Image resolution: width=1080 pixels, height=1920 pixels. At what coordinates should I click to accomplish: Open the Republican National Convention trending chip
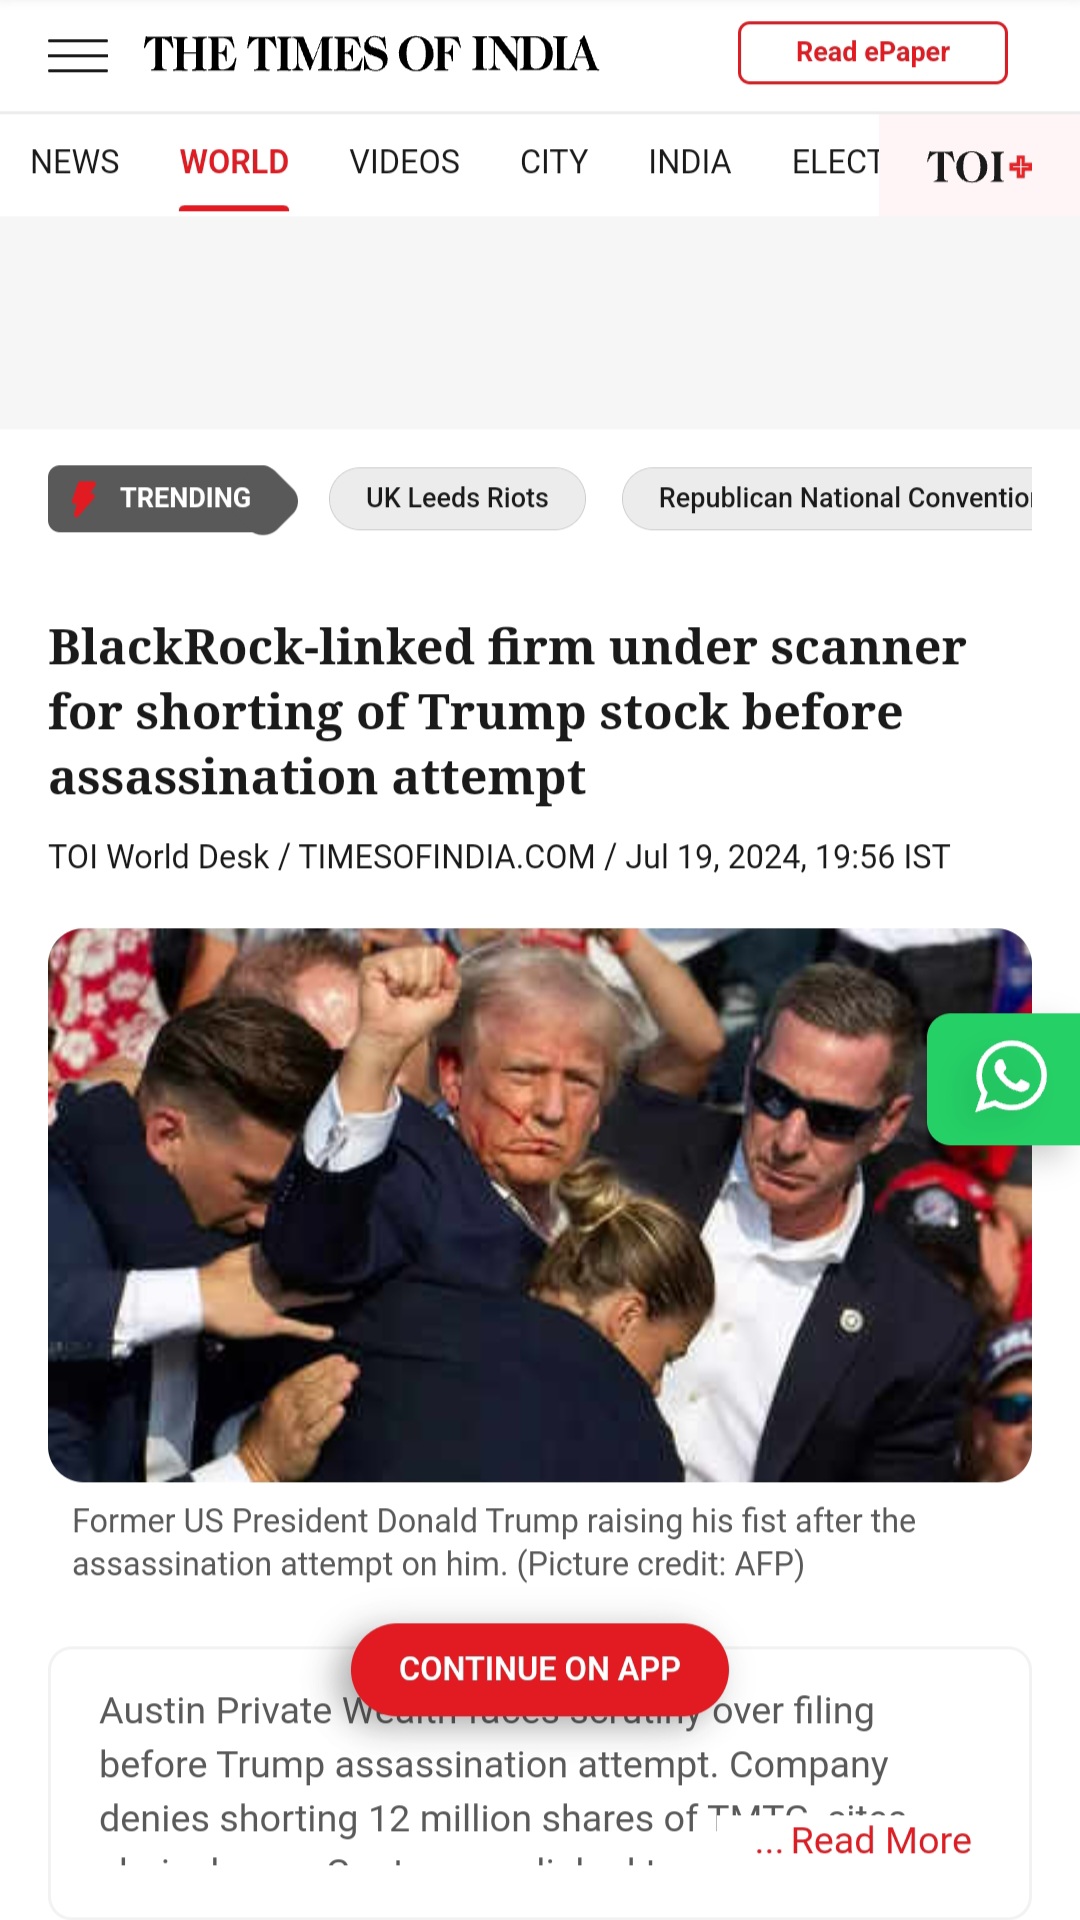827,498
